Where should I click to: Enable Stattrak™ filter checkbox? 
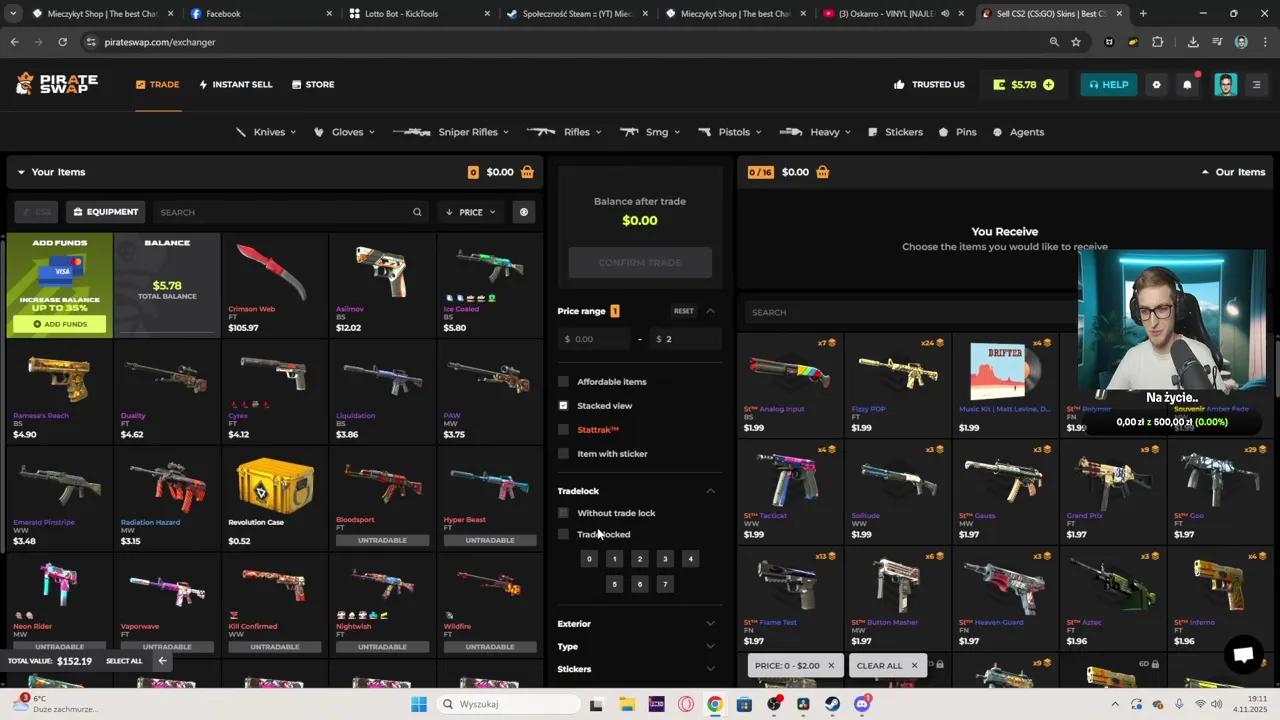[563, 430]
